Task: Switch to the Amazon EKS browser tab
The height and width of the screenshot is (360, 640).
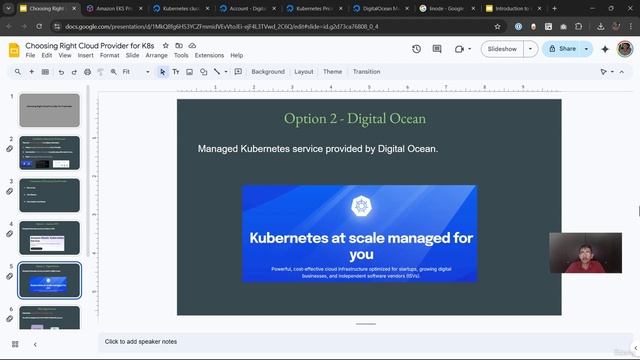Action: 114,8
